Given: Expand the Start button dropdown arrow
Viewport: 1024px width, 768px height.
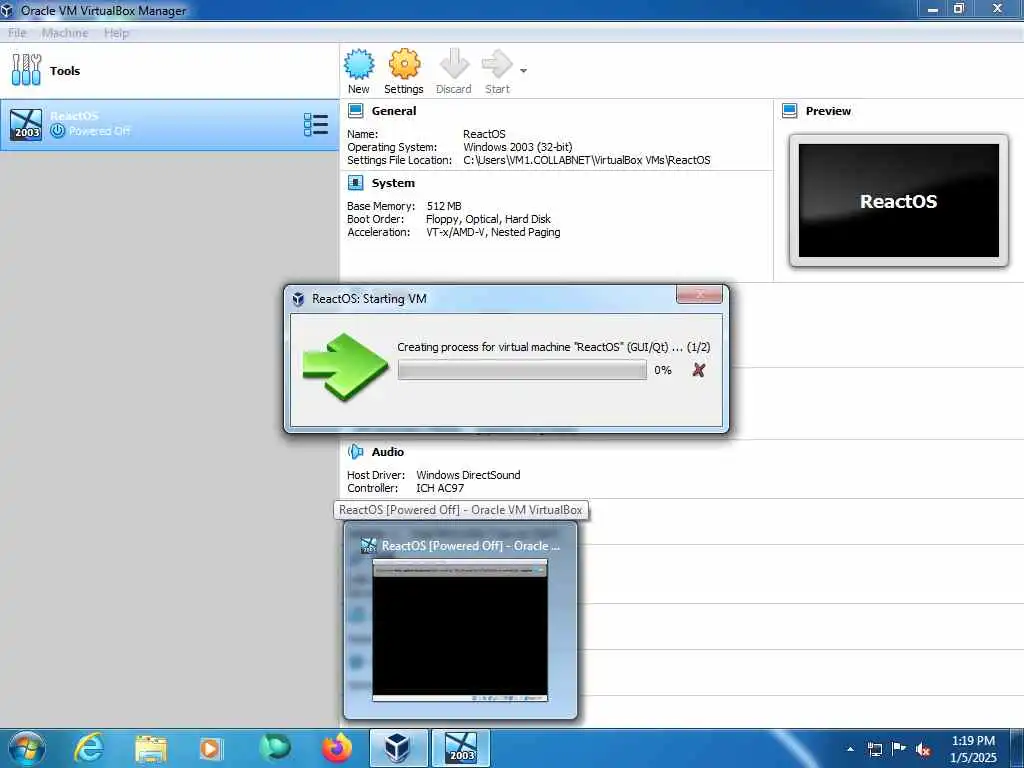Looking at the screenshot, I should click(x=523, y=71).
